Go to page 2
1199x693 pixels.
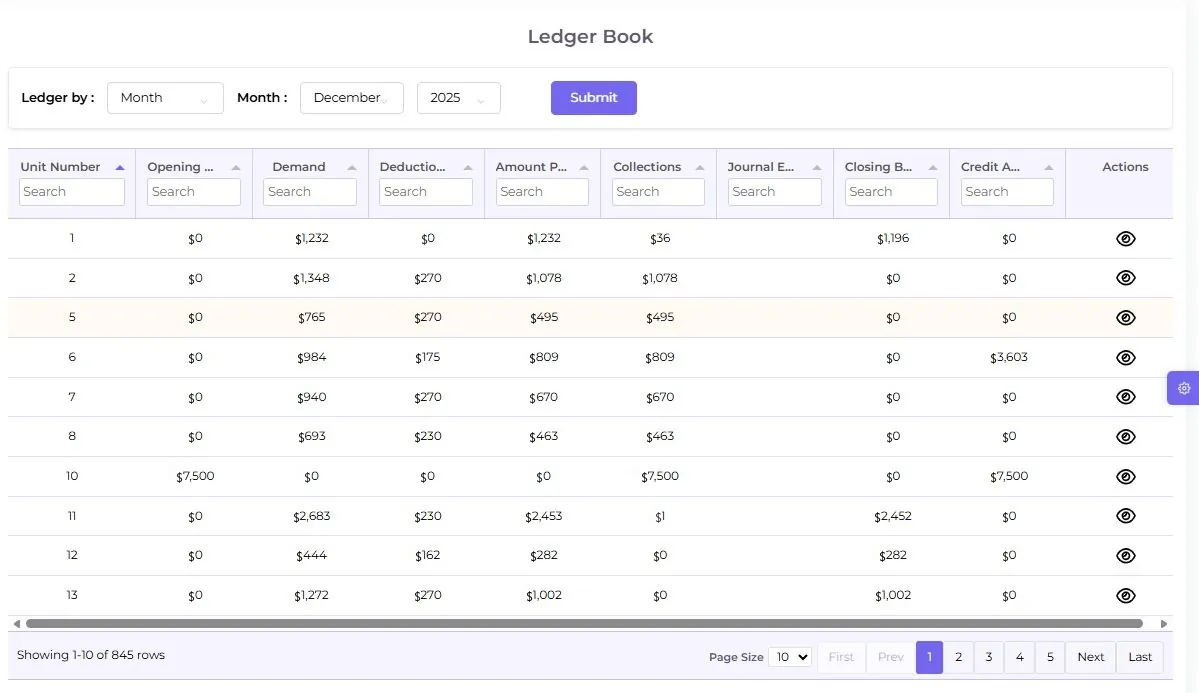(x=958, y=657)
